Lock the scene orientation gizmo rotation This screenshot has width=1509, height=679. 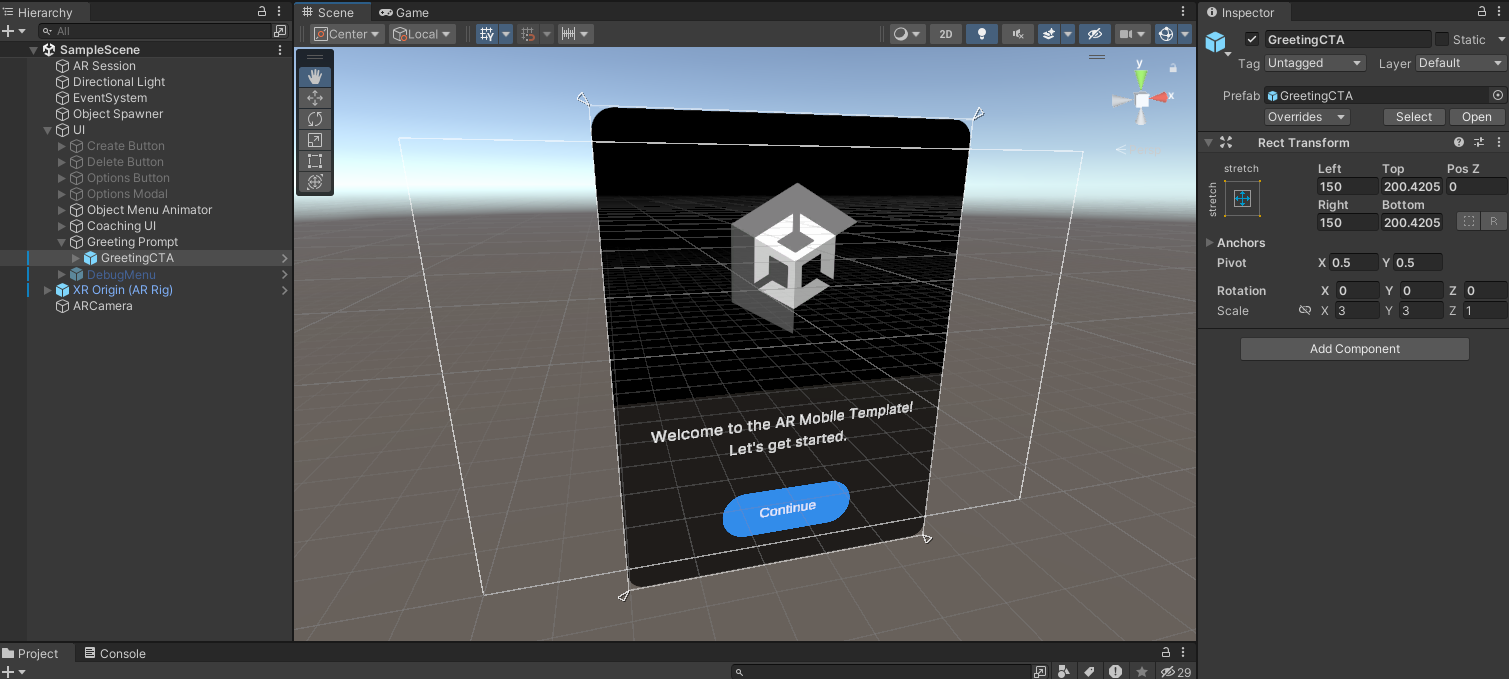[1174, 68]
